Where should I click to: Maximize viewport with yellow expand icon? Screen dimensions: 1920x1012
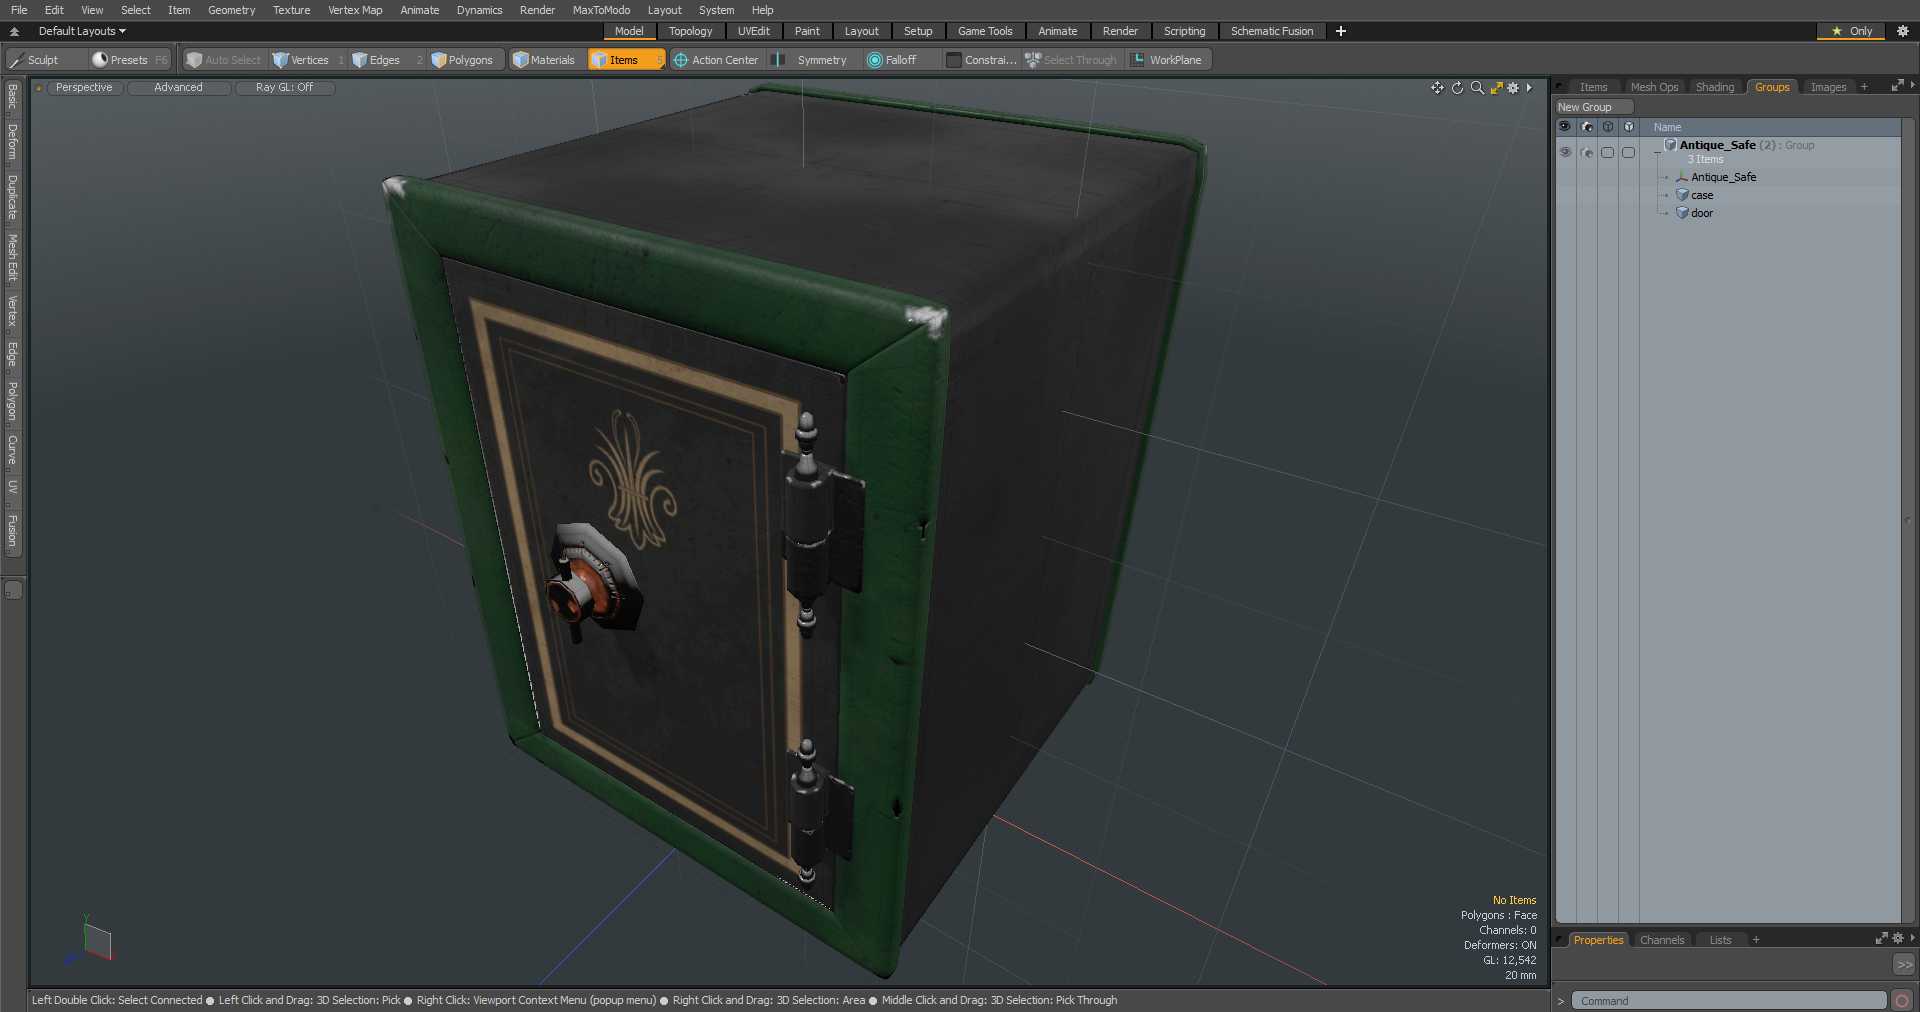[x=1497, y=88]
